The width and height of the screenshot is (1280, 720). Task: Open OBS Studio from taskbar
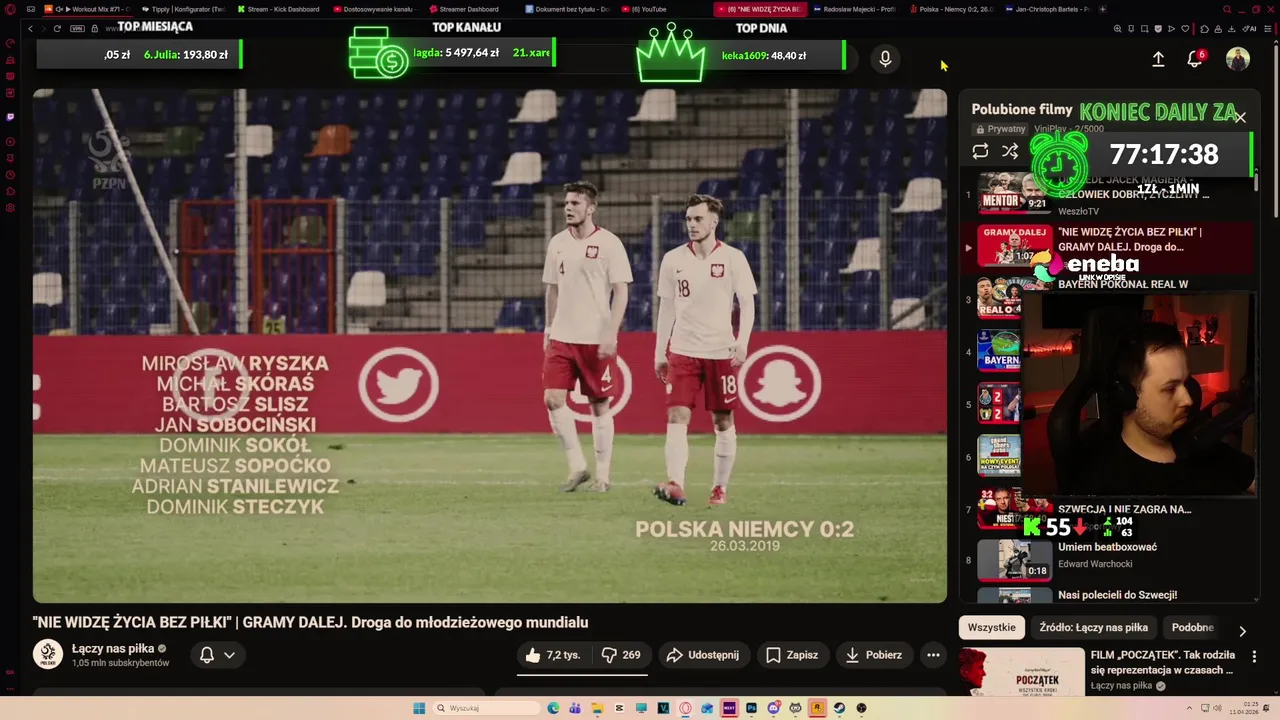pyautogui.click(x=861, y=708)
